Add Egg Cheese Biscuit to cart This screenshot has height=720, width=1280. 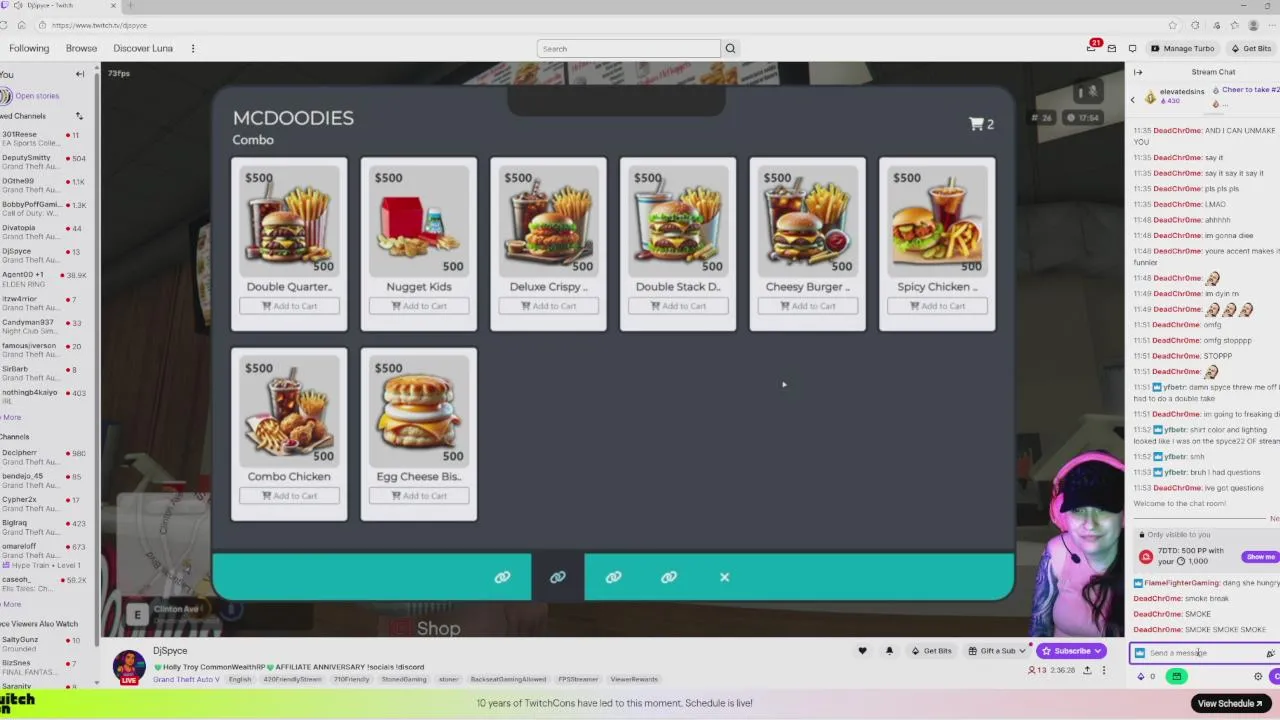(419, 496)
